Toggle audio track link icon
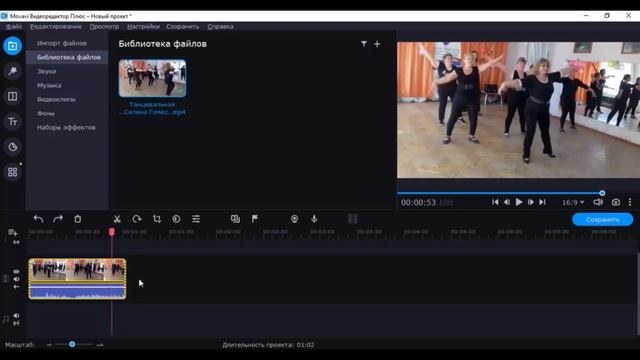This screenshot has height=360, width=640. tap(16, 323)
